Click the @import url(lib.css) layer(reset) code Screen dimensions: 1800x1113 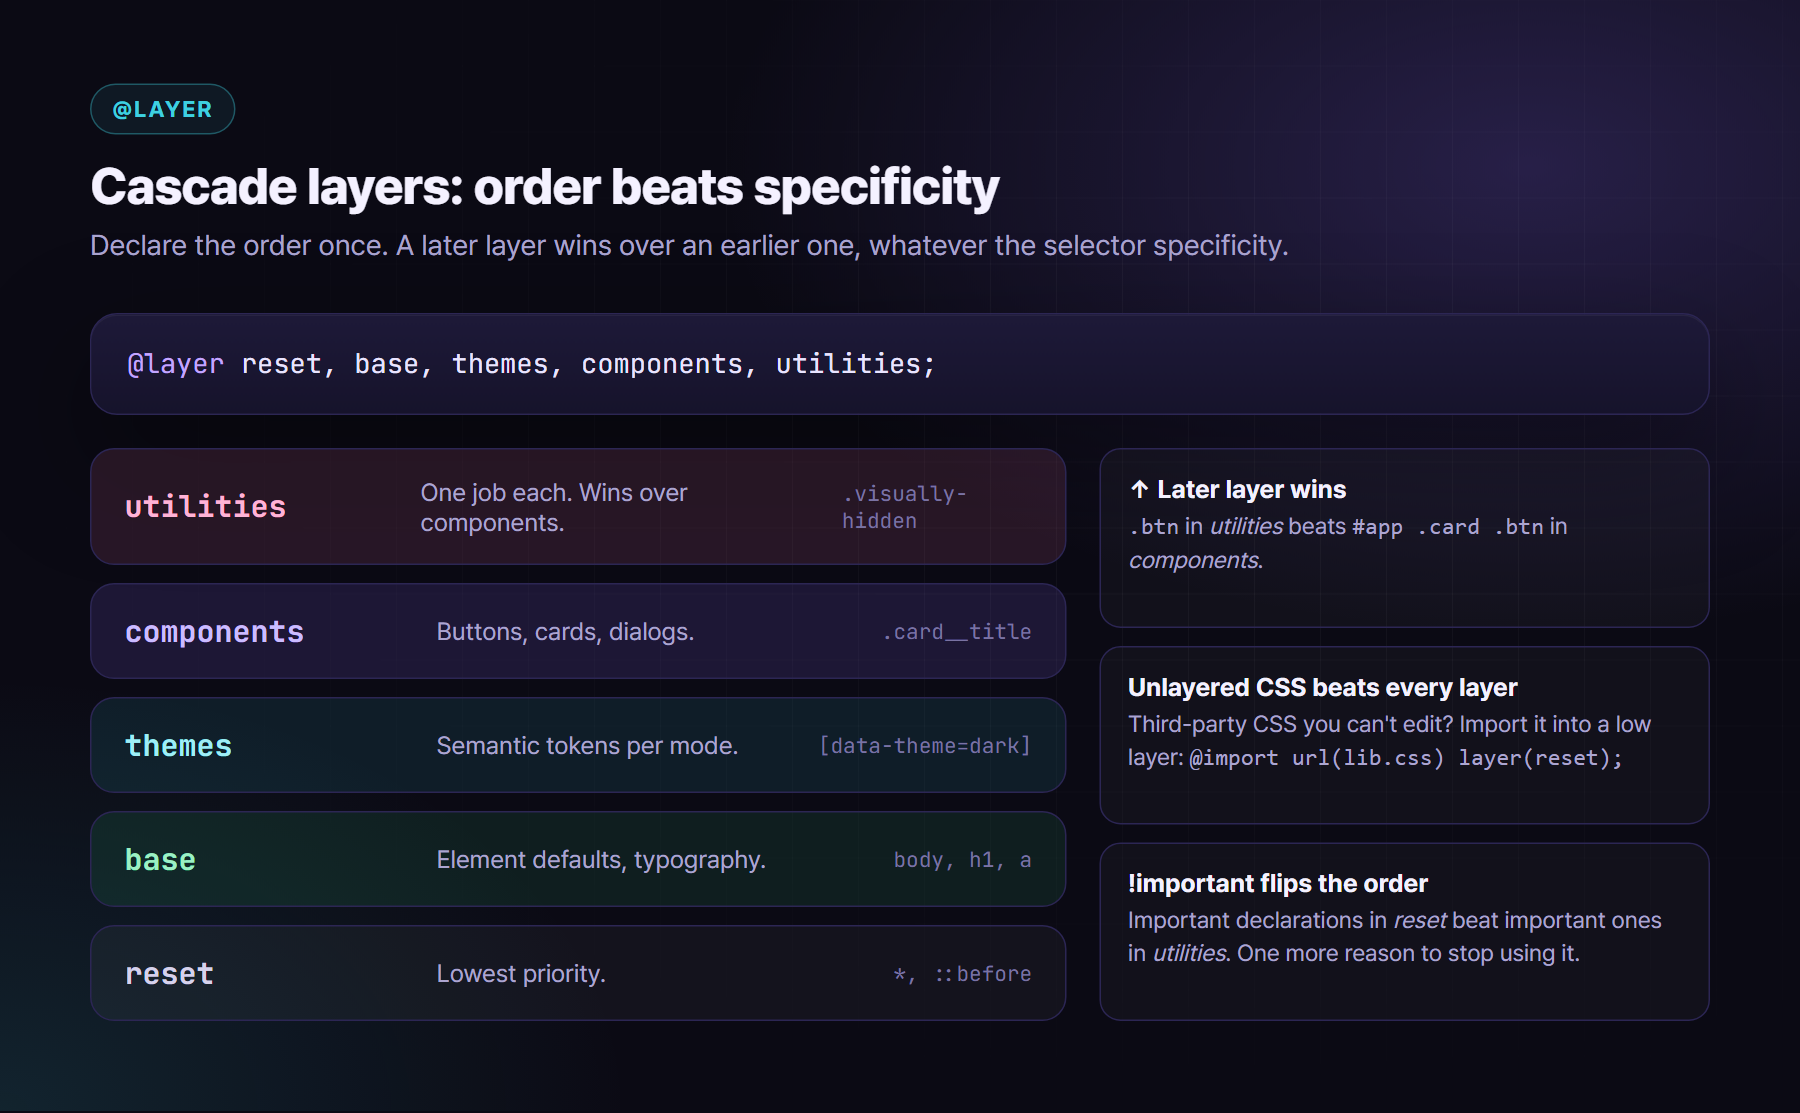pos(1406,758)
